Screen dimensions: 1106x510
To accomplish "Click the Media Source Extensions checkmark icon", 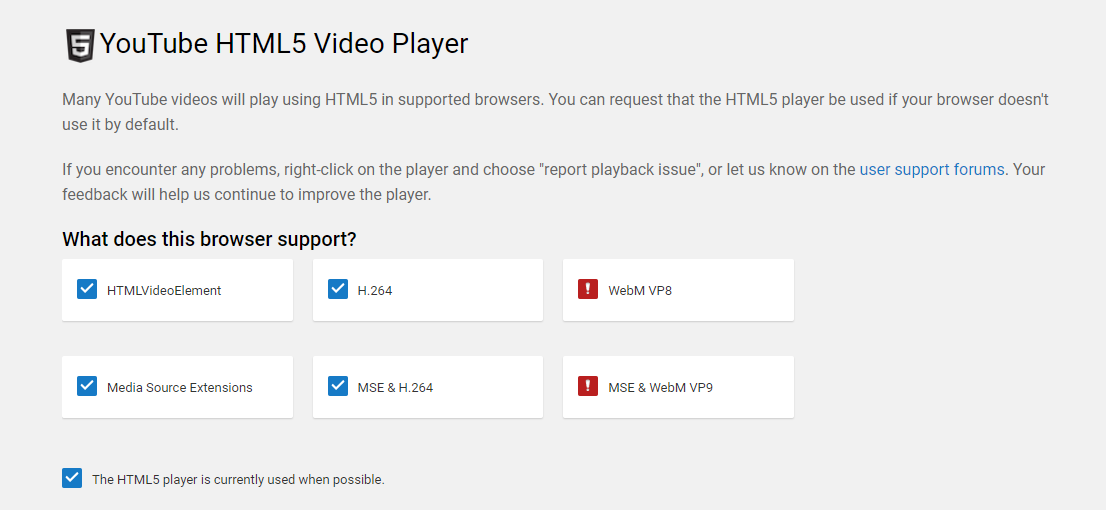I will (87, 387).
